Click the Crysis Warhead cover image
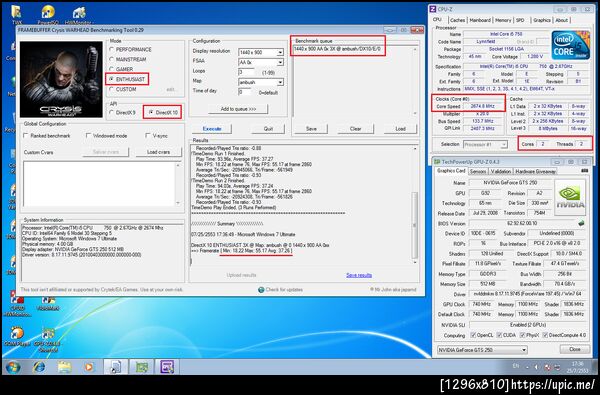This screenshot has width=600, height=395. click(x=61, y=79)
